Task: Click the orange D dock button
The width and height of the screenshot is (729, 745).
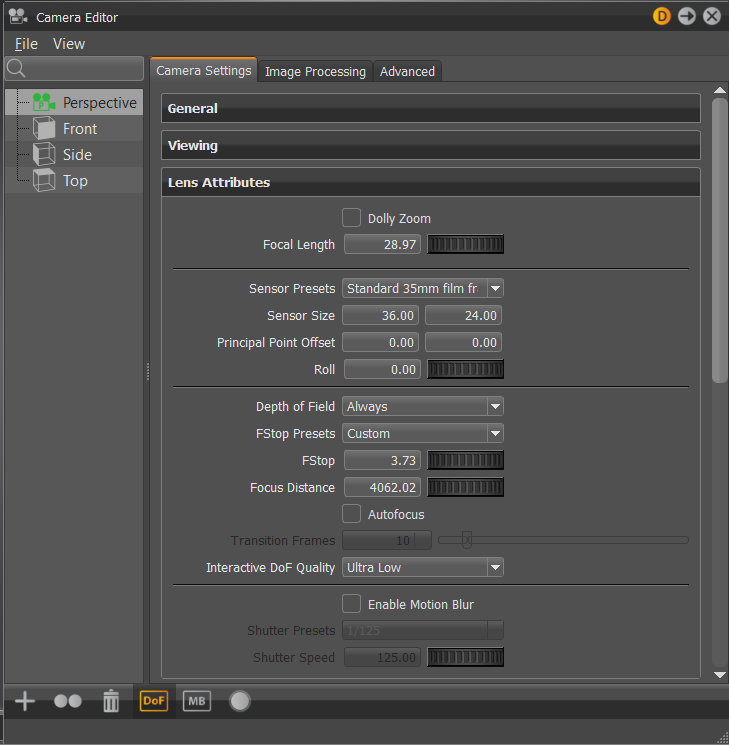Action: [662, 17]
